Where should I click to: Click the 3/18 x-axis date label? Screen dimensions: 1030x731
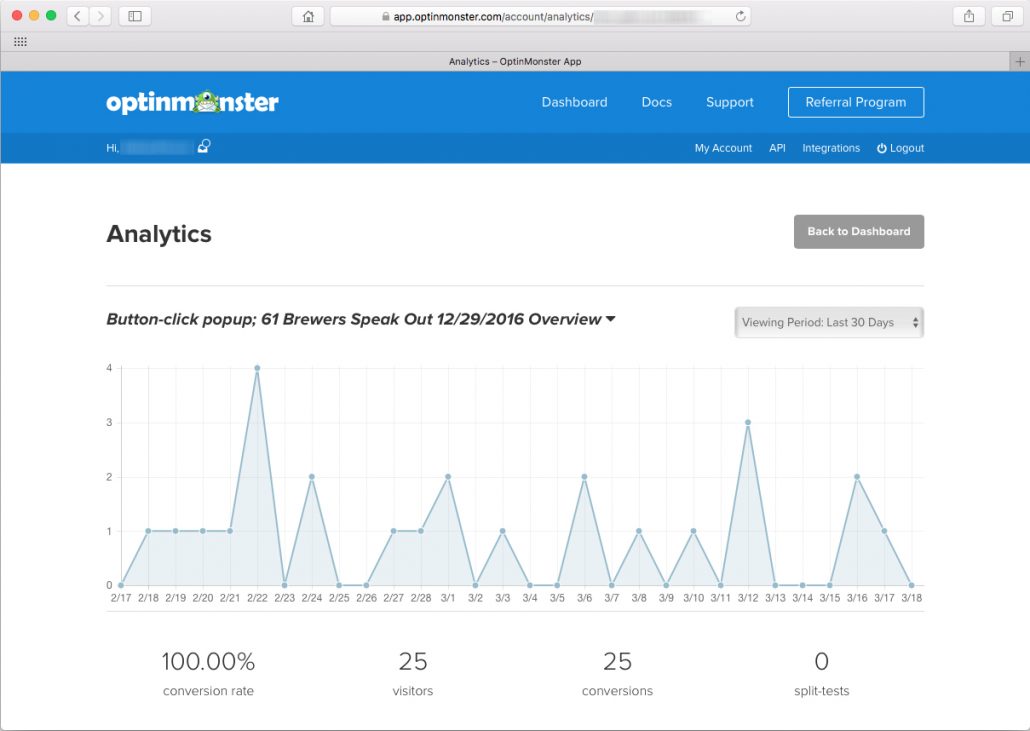tap(912, 598)
